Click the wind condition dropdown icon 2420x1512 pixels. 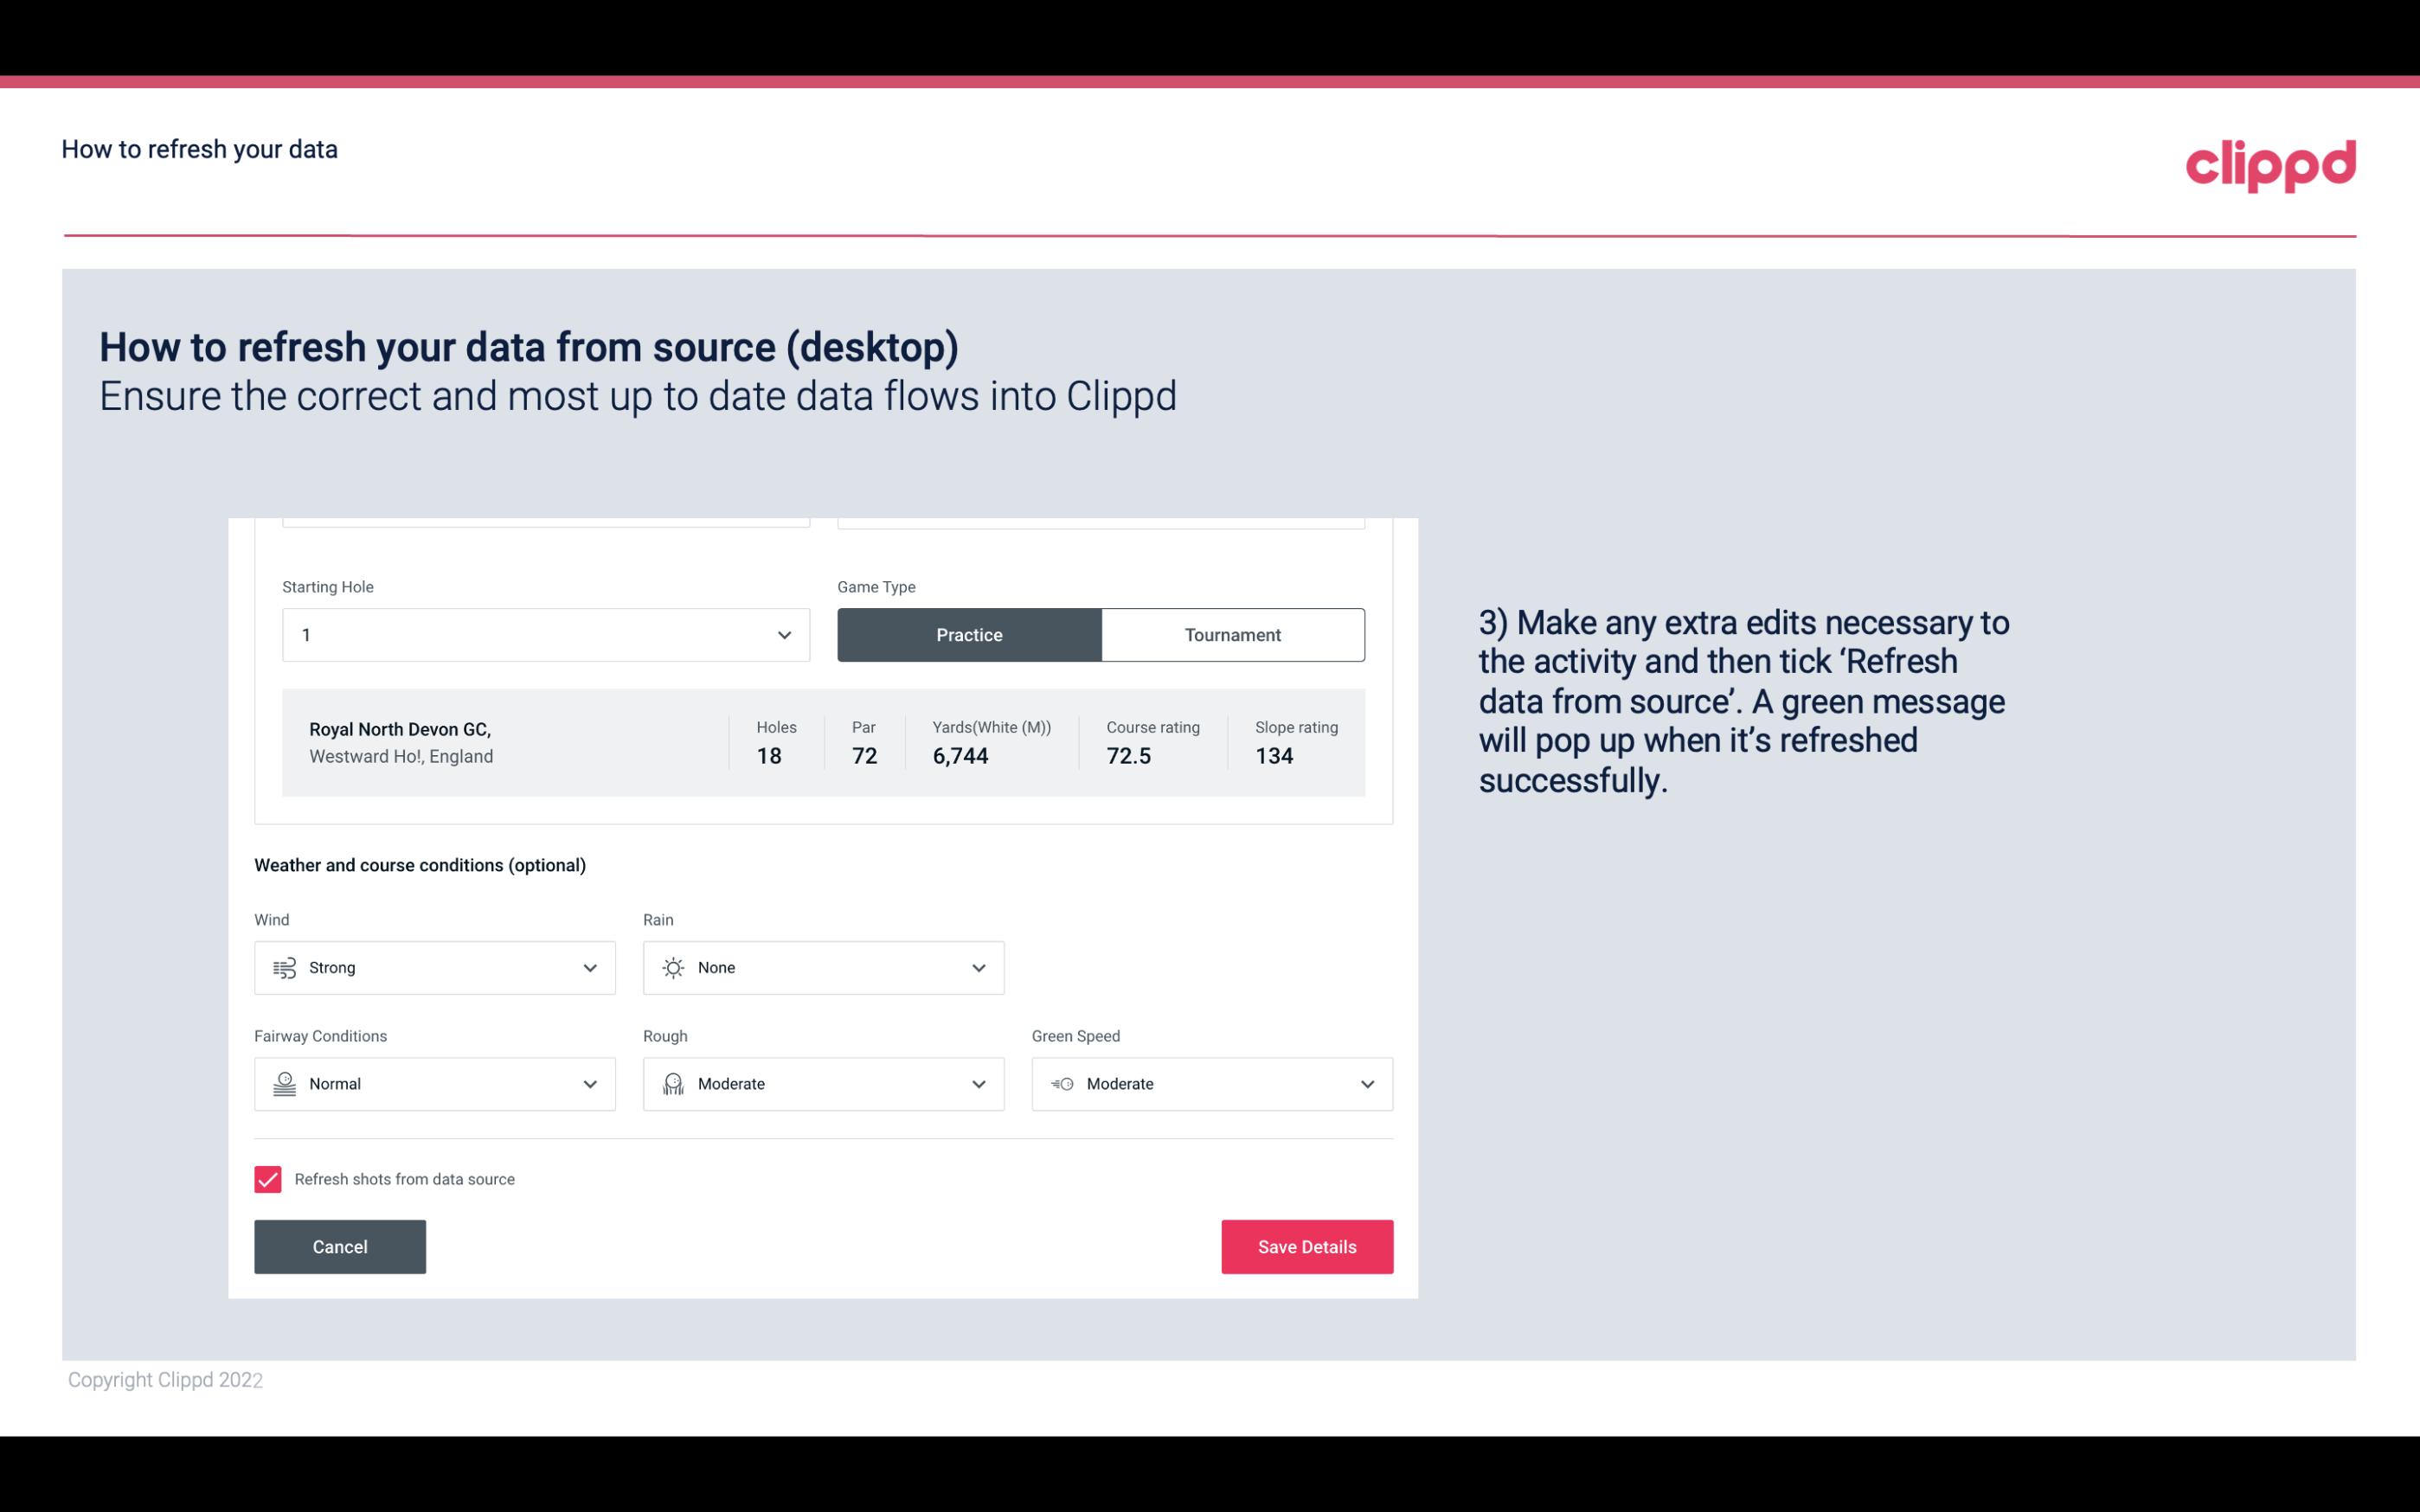589,967
